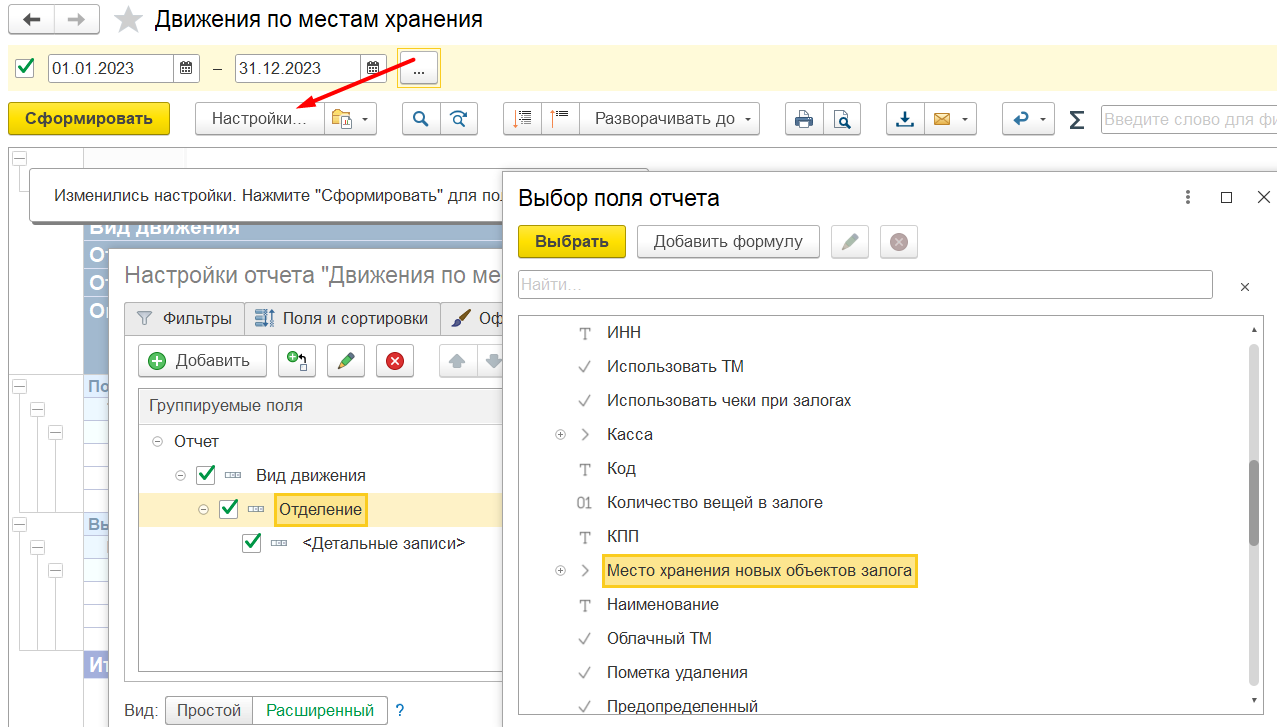The width and height of the screenshot is (1277, 727).
Task: Select Количество вещей в залоге field
Action: [x=715, y=502]
